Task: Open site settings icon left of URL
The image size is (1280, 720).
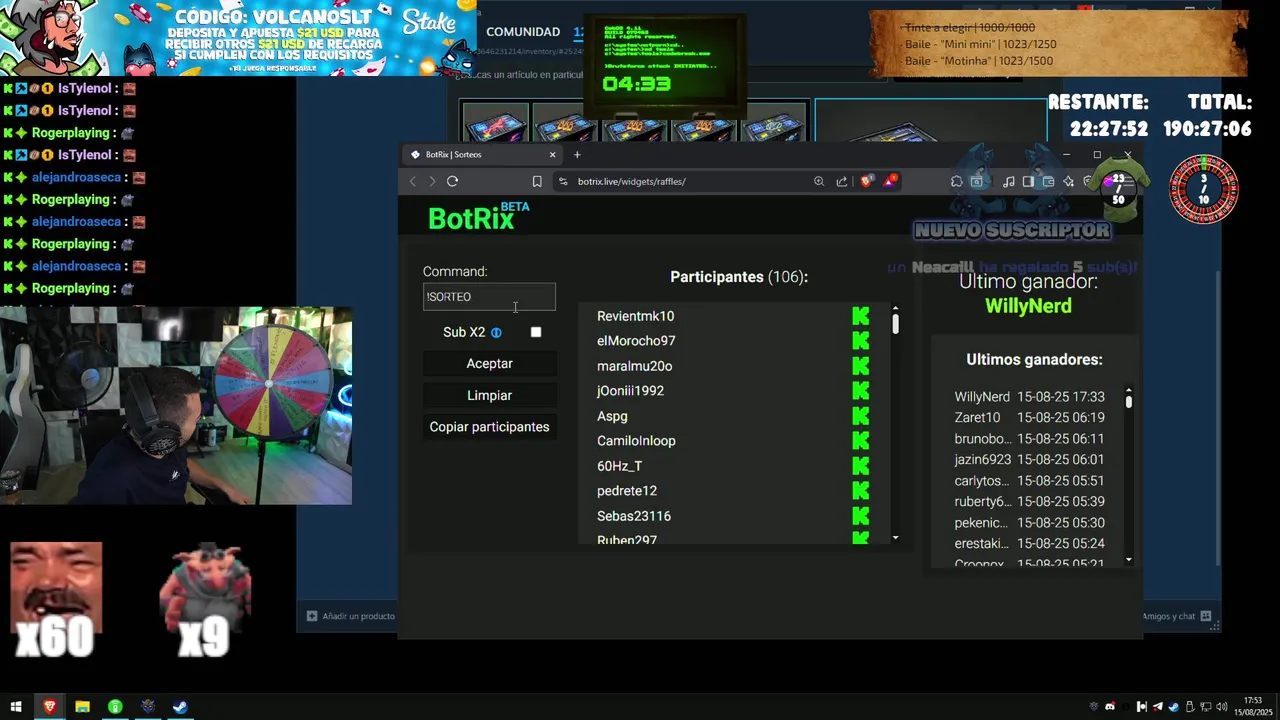Action: pyautogui.click(x=563, y=181)
